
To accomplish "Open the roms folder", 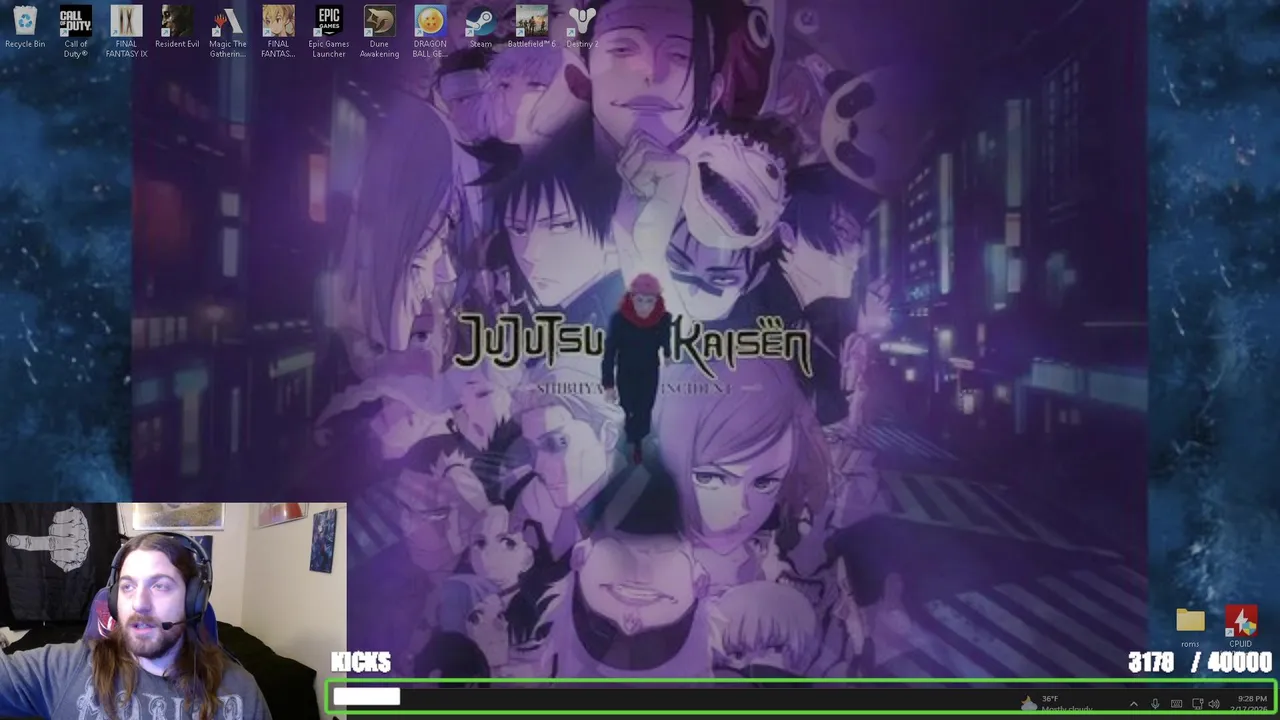I will (1190, 628).
